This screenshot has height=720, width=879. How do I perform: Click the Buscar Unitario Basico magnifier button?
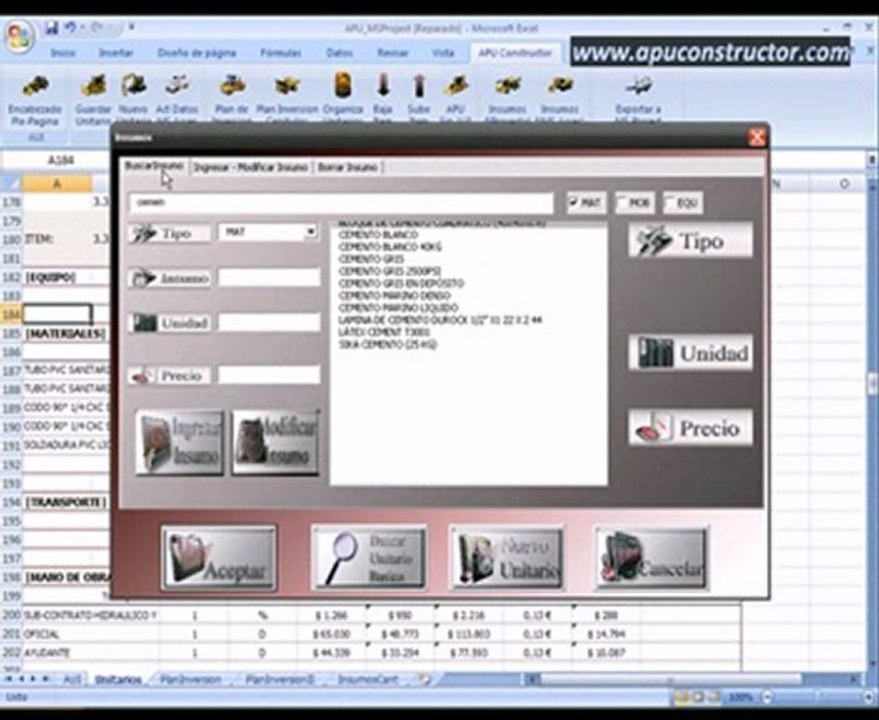368,558
